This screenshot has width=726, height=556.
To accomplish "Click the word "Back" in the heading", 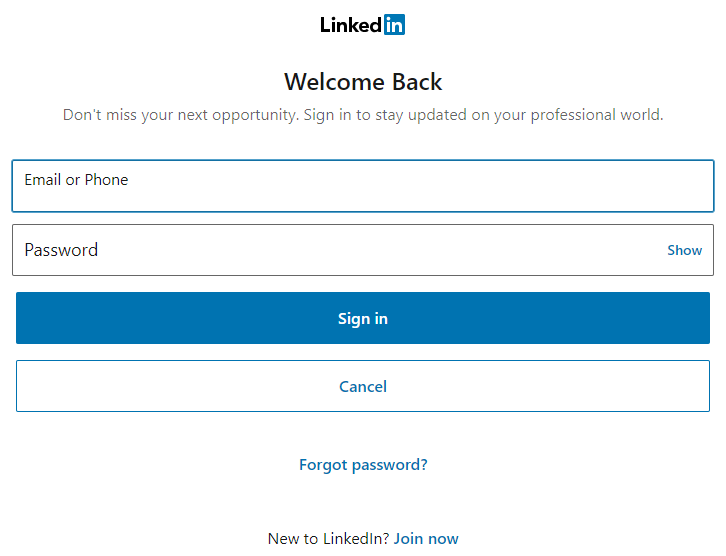I will coord(417,82).
